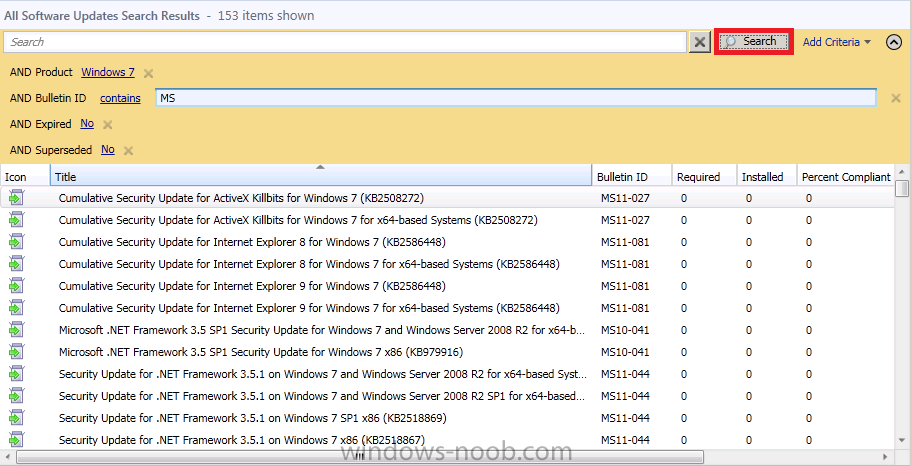Click the vertical scrollbar up arrow

(903, 172)
